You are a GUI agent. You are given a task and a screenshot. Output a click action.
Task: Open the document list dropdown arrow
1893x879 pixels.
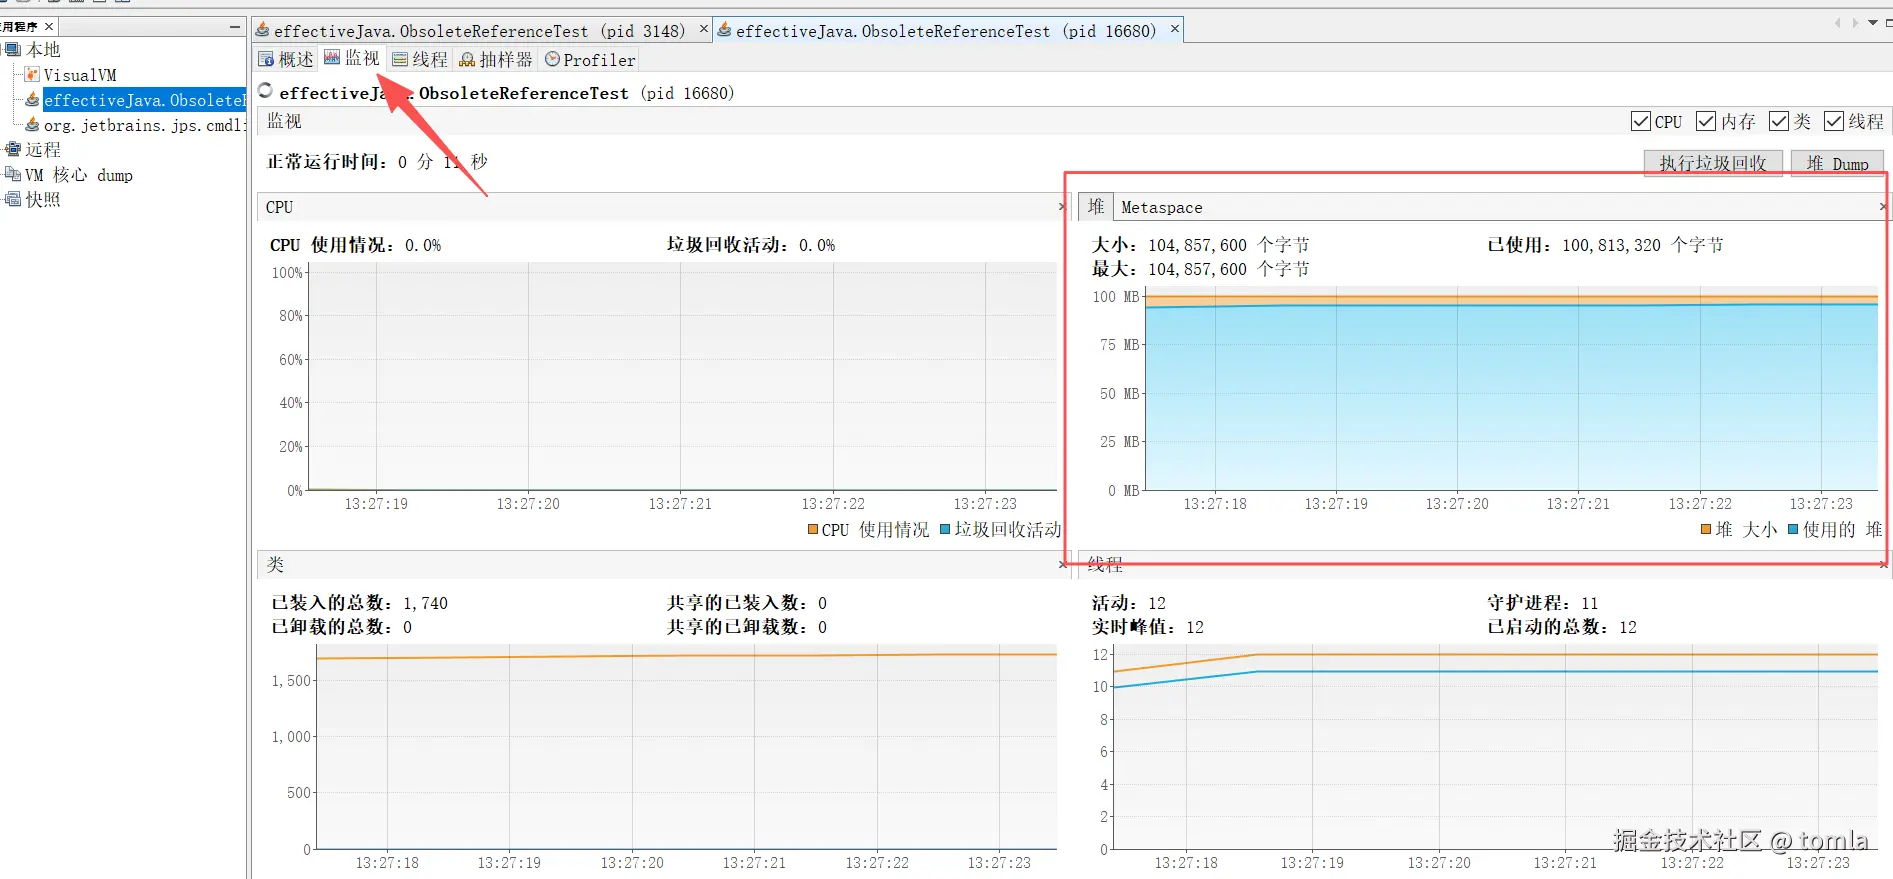(x=1873, y=23)
